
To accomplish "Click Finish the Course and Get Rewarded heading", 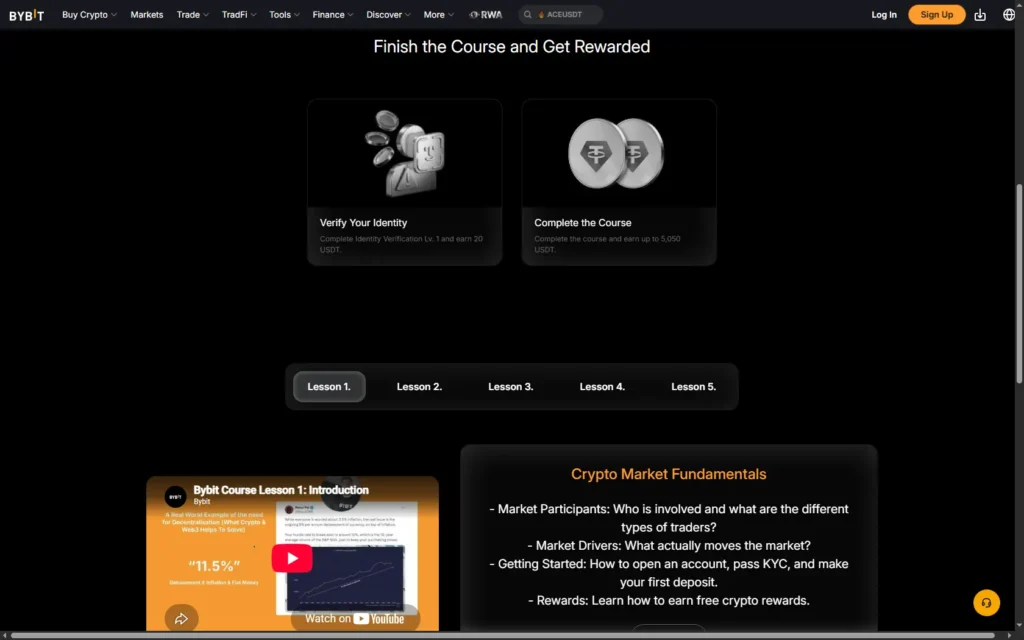I will click(x=511, y=46).
